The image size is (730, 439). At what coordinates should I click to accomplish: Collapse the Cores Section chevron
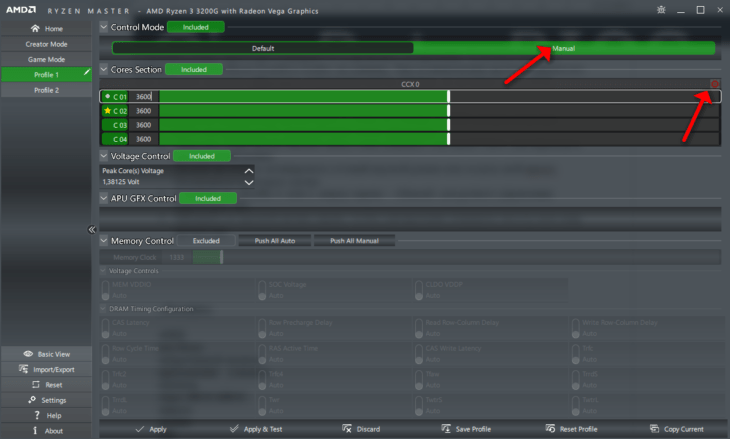104,69
